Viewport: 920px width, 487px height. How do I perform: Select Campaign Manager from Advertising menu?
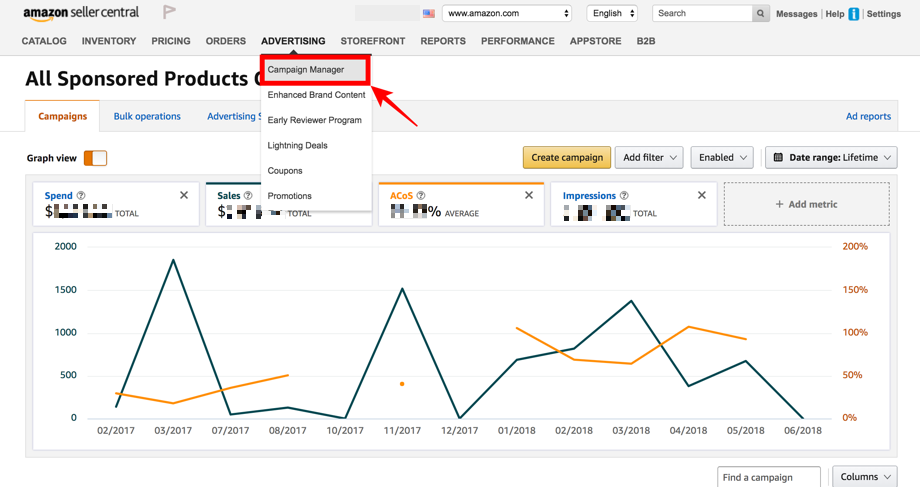[x=316, y=70]
